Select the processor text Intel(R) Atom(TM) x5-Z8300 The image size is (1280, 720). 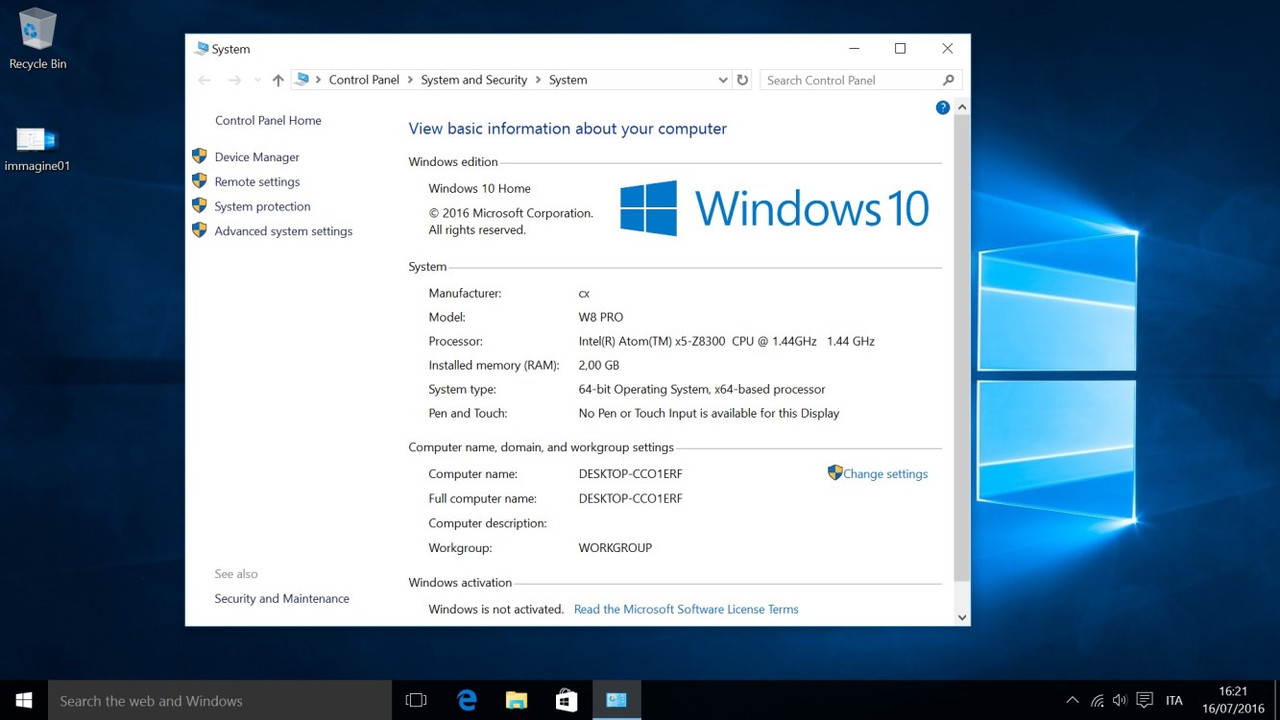tap(652, 341)
